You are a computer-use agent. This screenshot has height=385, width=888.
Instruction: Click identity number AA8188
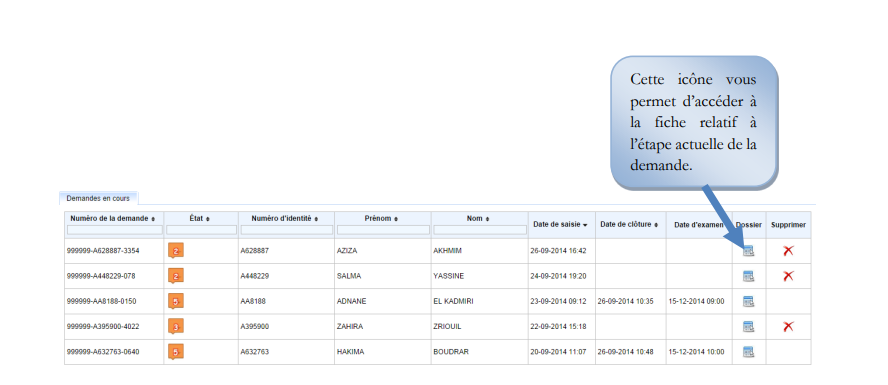[x=253, y=301]
